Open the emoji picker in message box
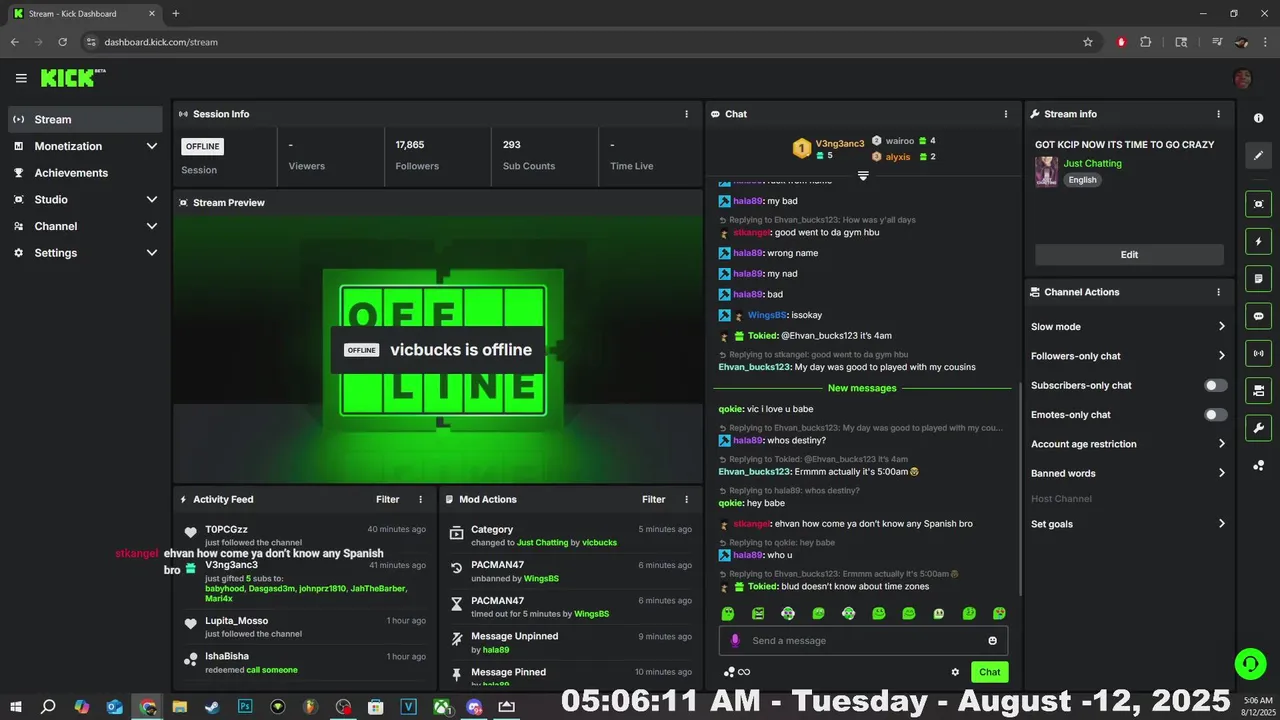Viewport: 1280px width, 720px height. pyautogui.click(x=992, y=641)
